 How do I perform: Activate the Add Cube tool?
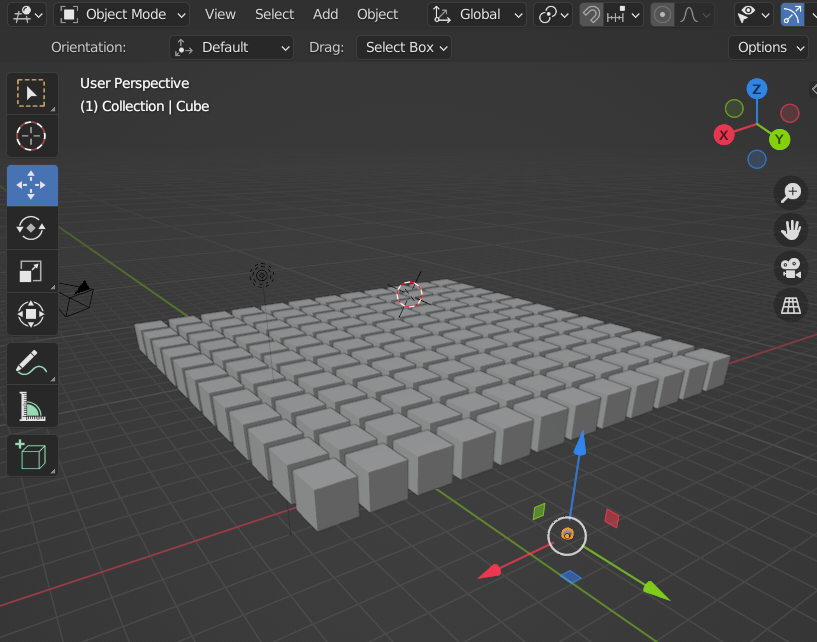click(x=32, y=455)
